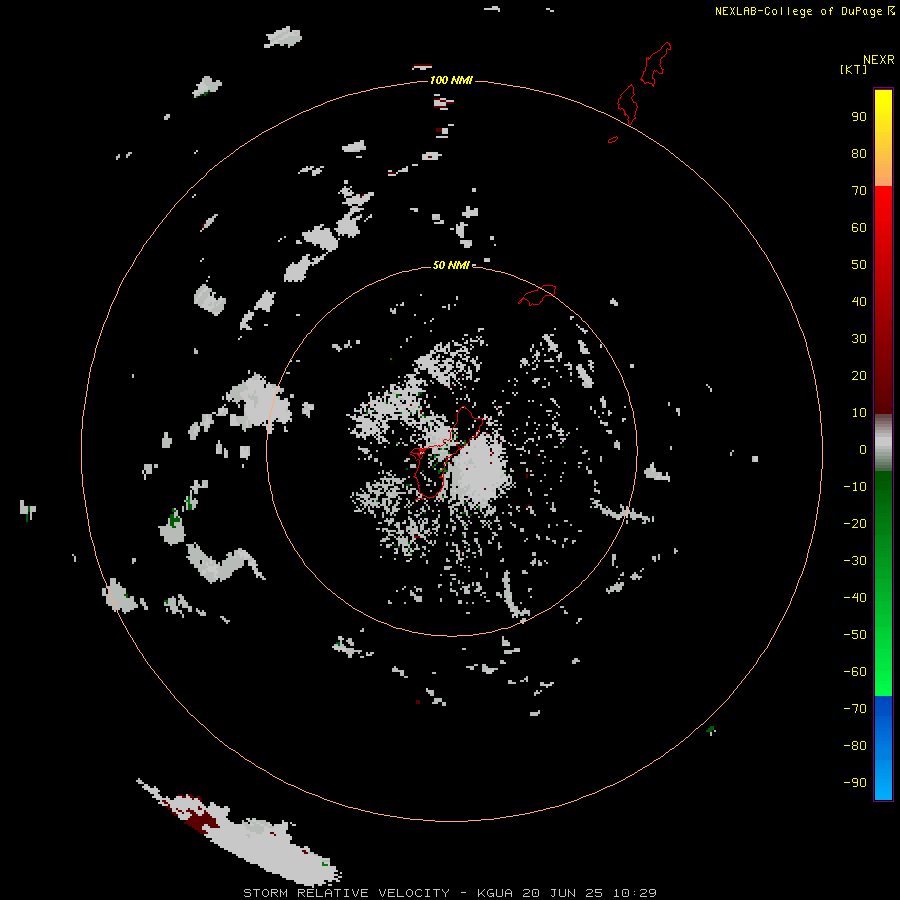Click the 40 value on the velocity scale
Viewport: 900px width, 900px height.
tap(859, 301)
